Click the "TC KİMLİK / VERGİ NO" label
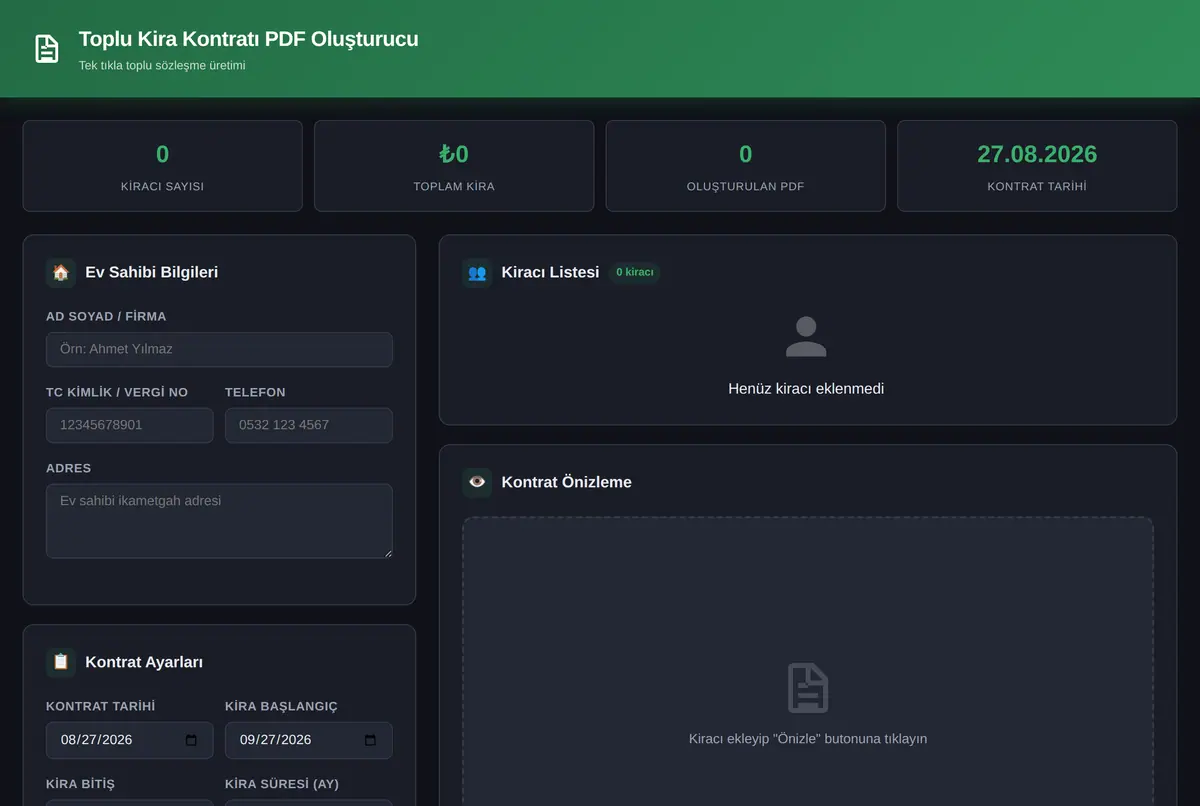1200x806 pixels. (x=117, y=392)
